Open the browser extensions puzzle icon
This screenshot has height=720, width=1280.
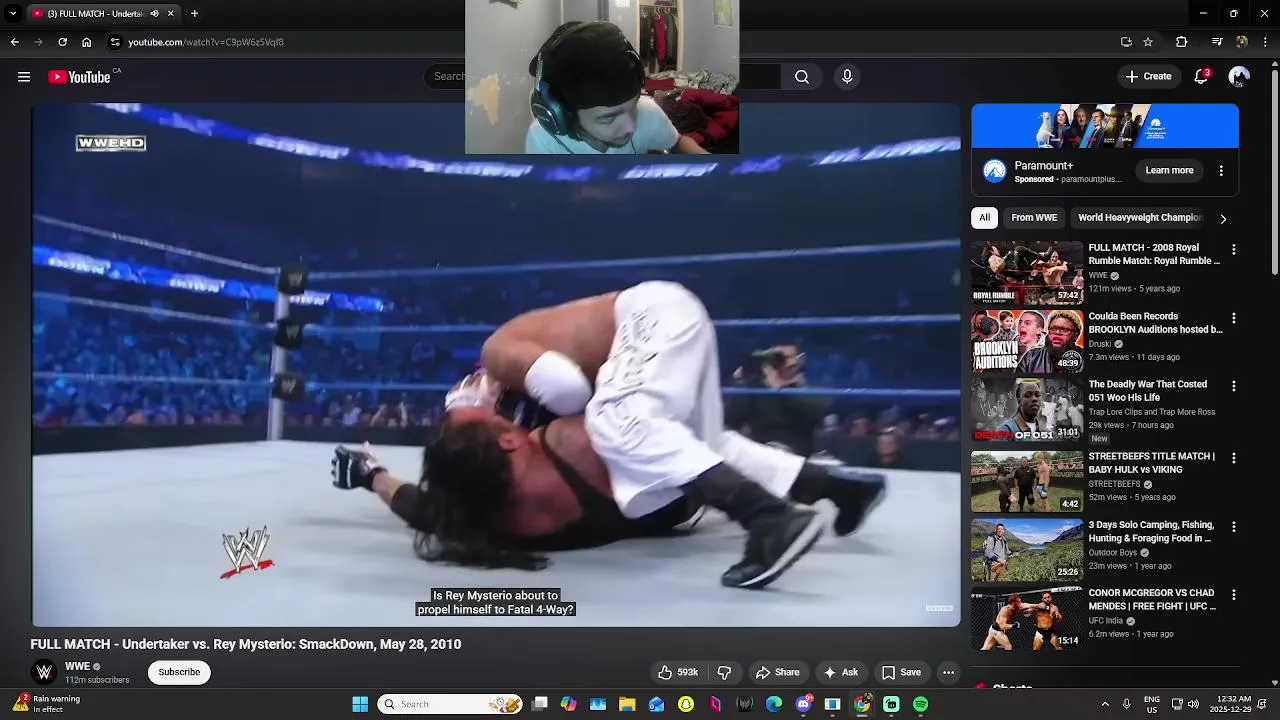[1181, 42]
